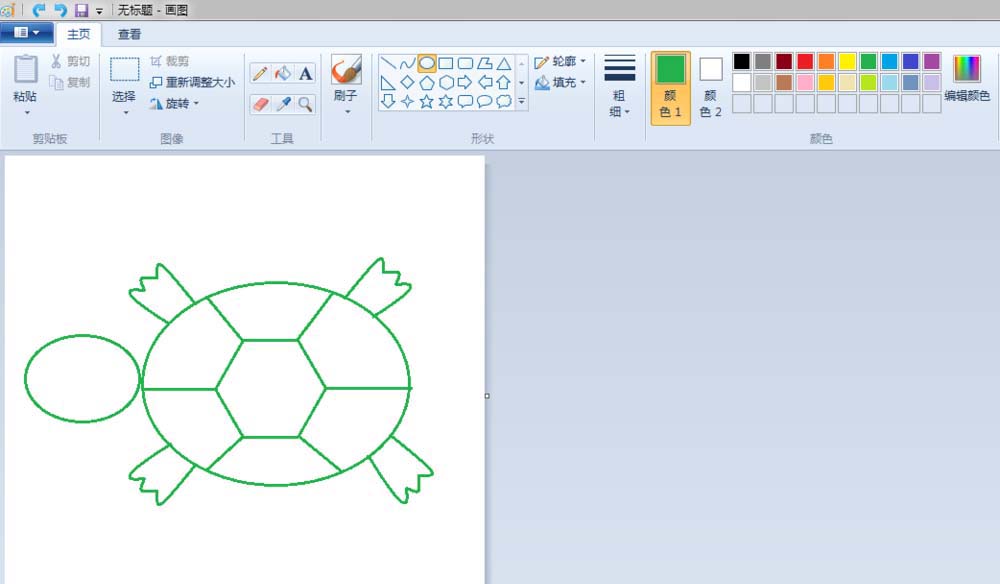Screen dimensions: 1000x584
Task: Open the Paint file menu button
Action: 26,33
